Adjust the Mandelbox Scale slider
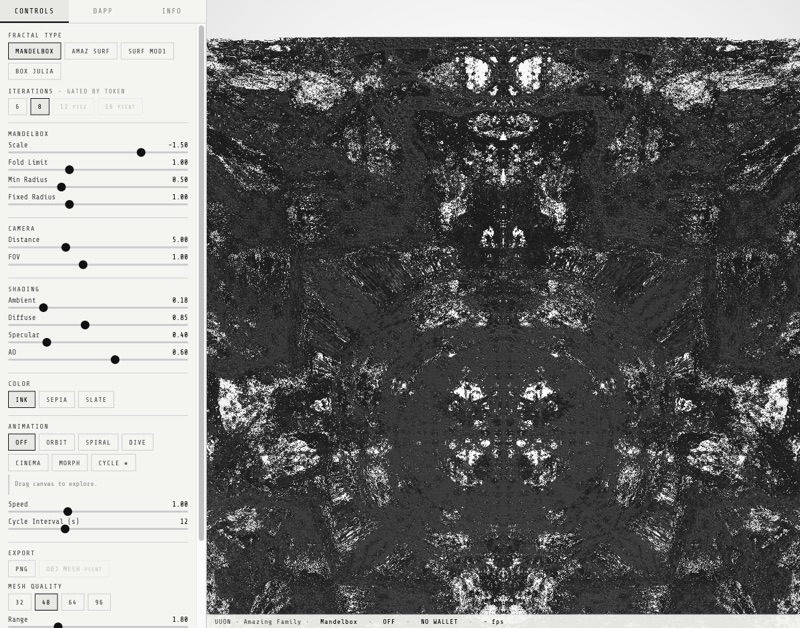 pos(98,153)
